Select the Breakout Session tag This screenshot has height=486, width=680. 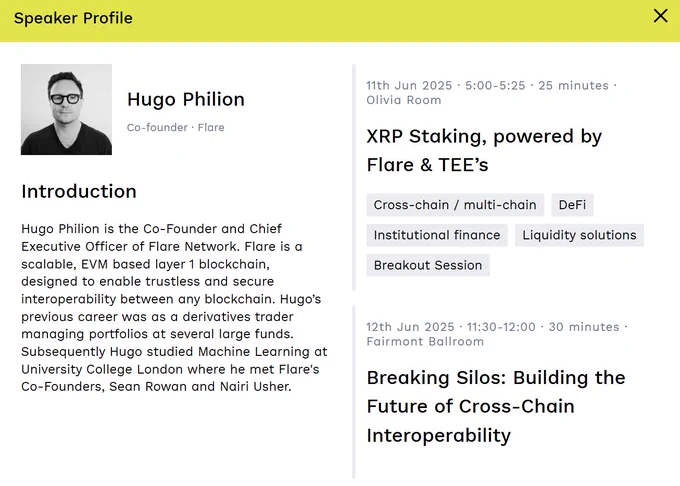click(x=428, y=265)
